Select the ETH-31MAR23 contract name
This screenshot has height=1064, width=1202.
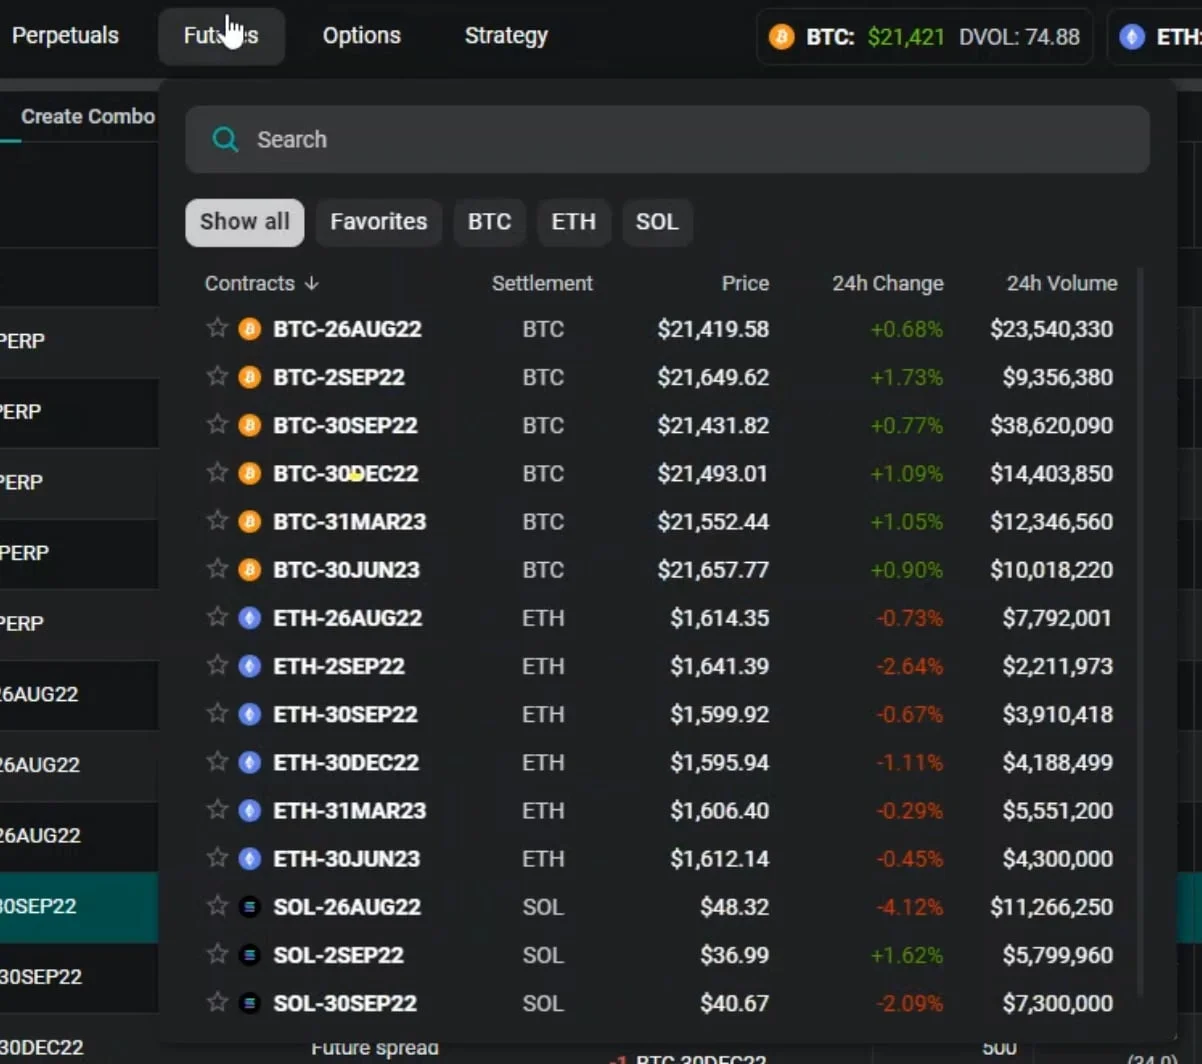click(350, 810)
